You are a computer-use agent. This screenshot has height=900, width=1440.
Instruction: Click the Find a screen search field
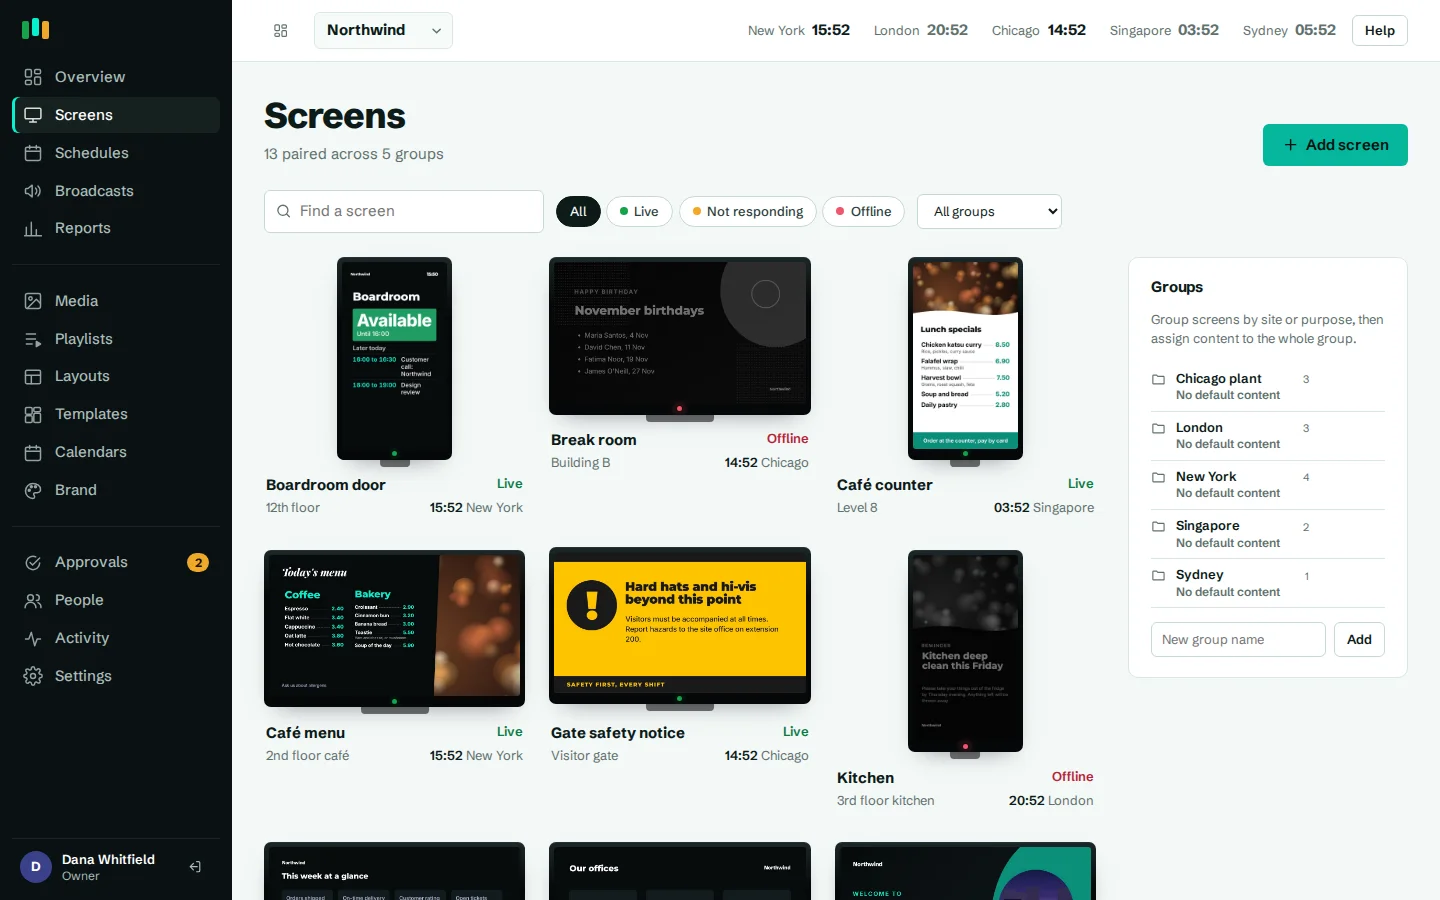[404, 211]
